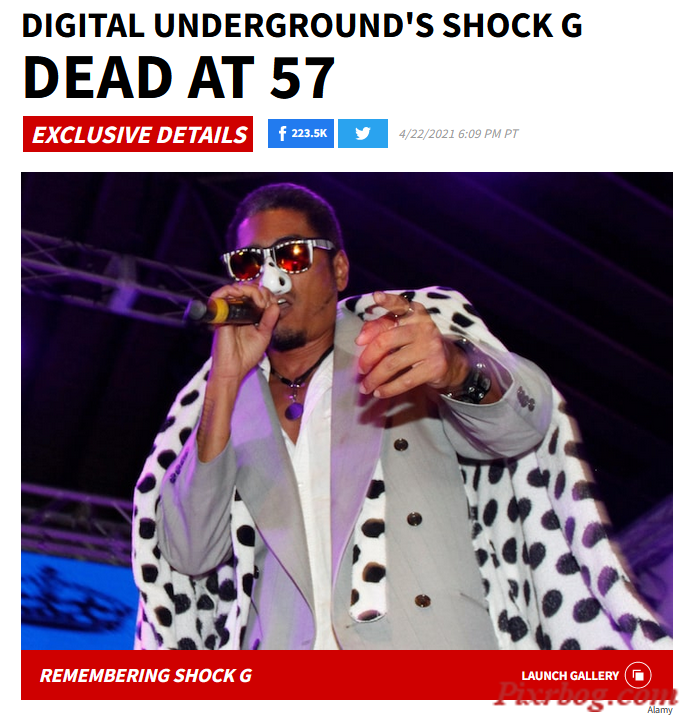Click the Alamy photo credit
The image size is (698, 727).
[660, 710]
